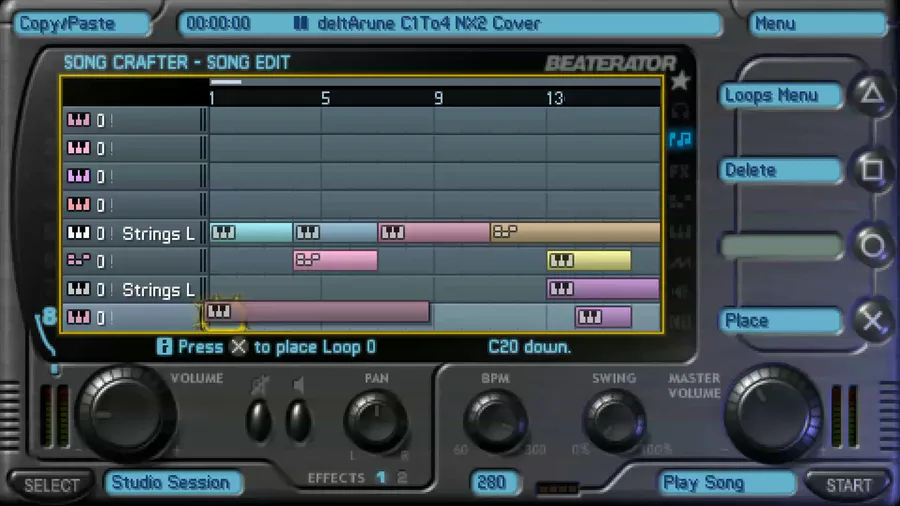Click keyboard instrument icon on track four
900x506 pixels.
(x=79, y=204)
